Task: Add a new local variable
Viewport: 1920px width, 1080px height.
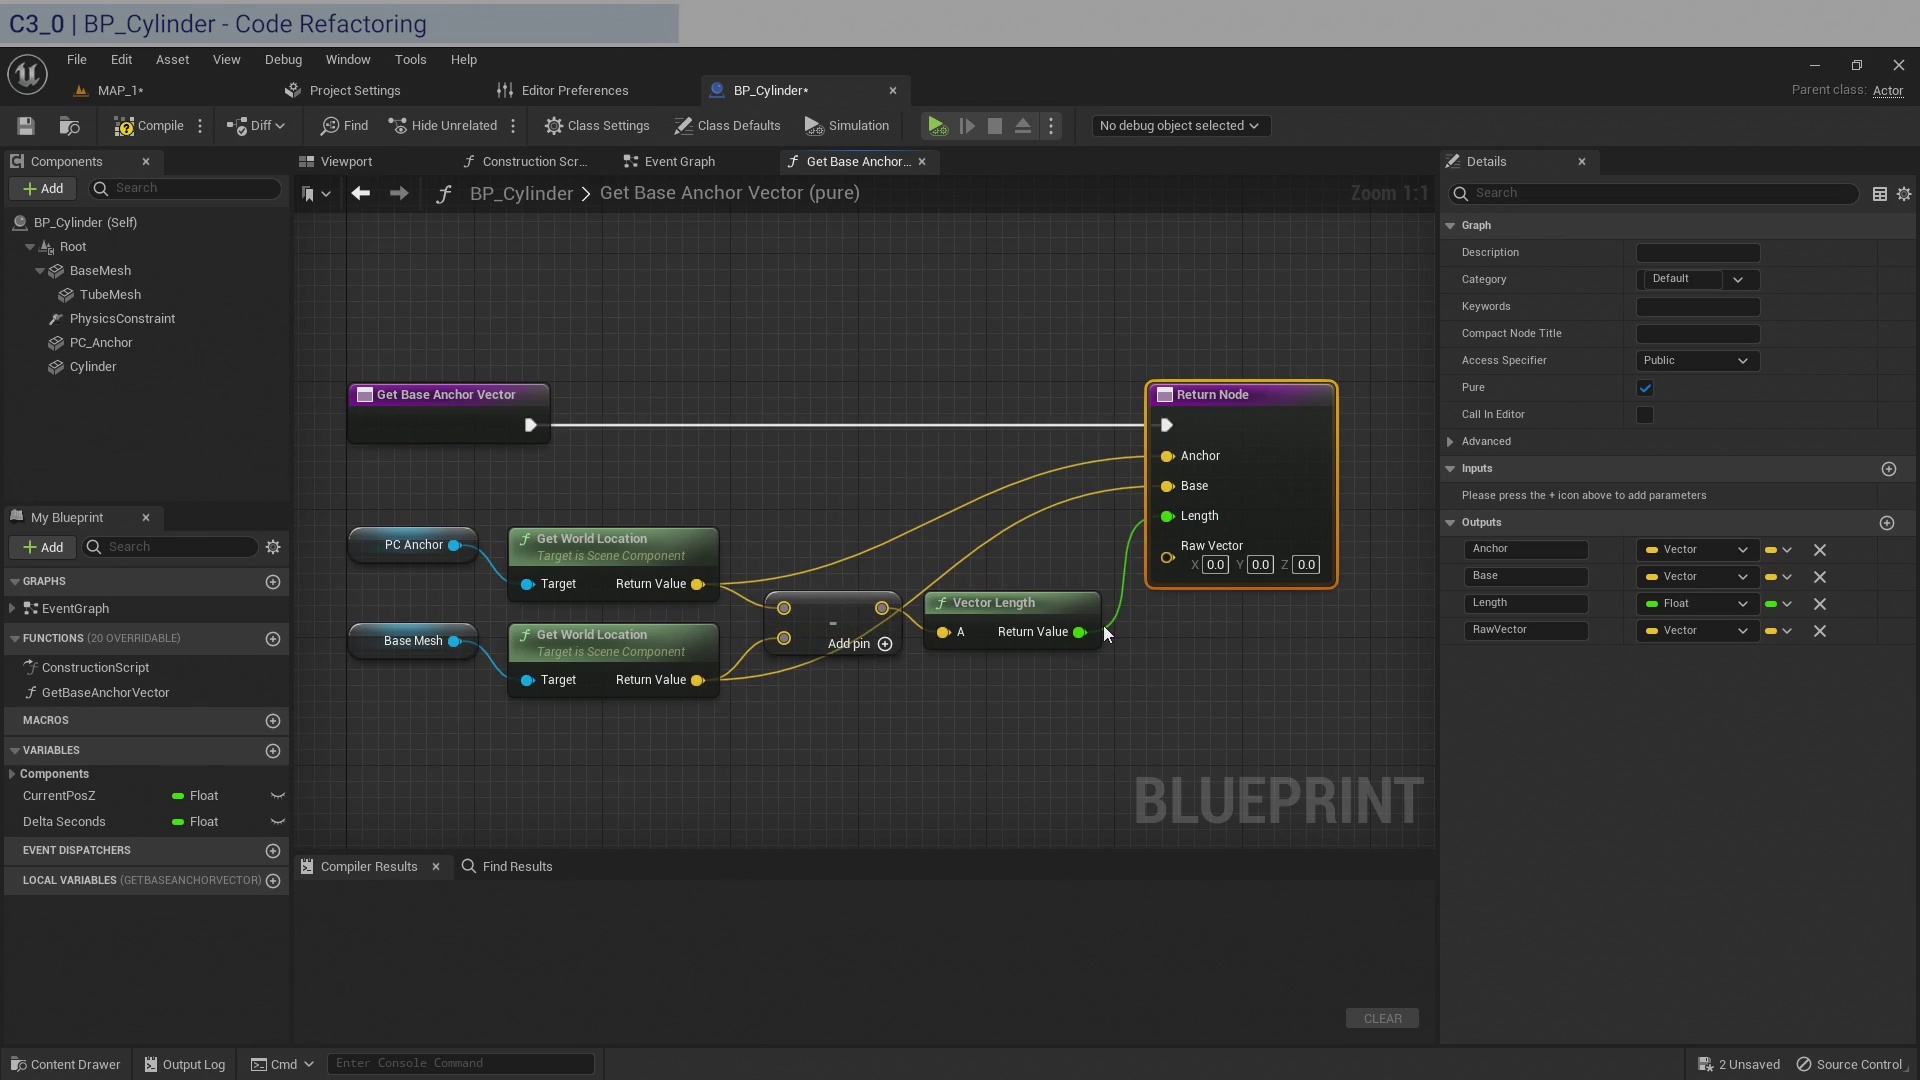Action: [273, 881]
